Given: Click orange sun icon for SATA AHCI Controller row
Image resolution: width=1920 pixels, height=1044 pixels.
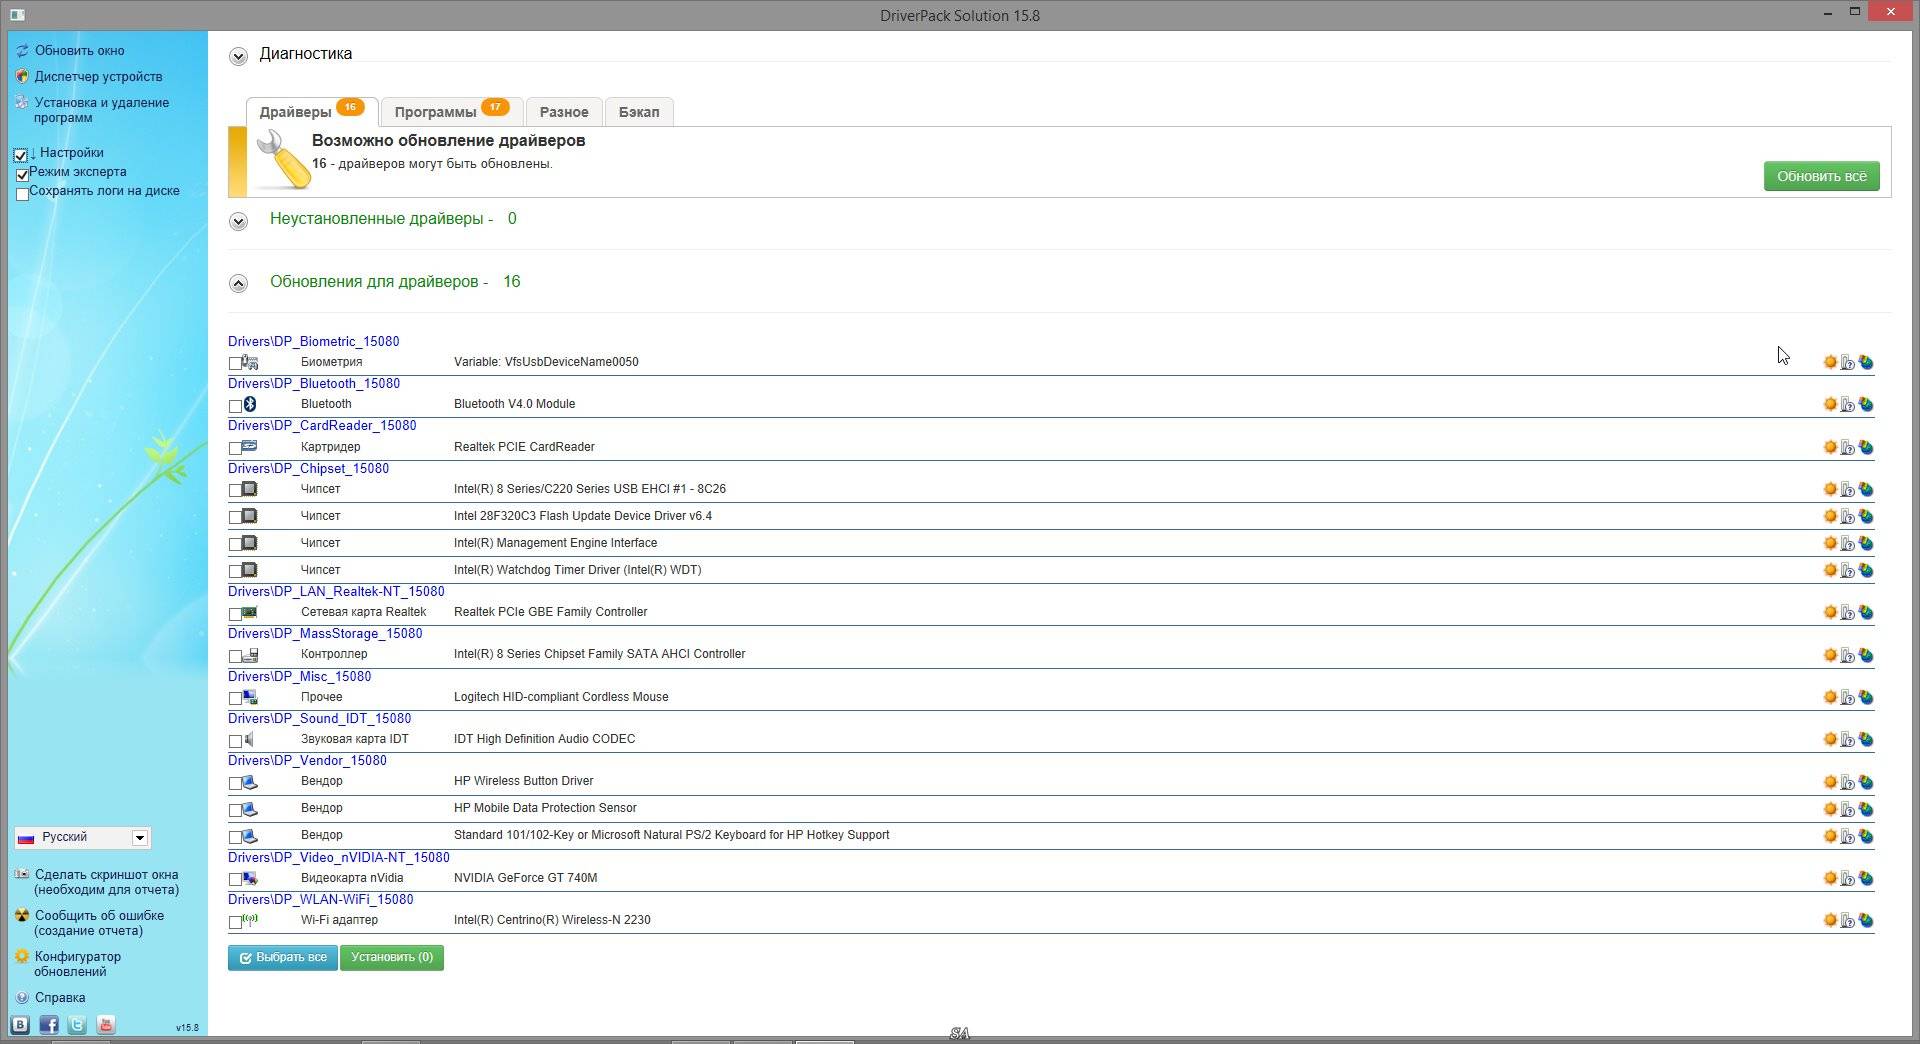Looking at the screenshot, I should [1830, 655].
